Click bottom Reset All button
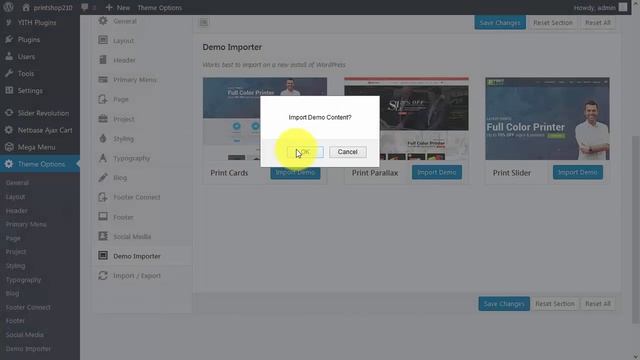The height and width of the screenshot is (360, 640). [x=598, y=304]
